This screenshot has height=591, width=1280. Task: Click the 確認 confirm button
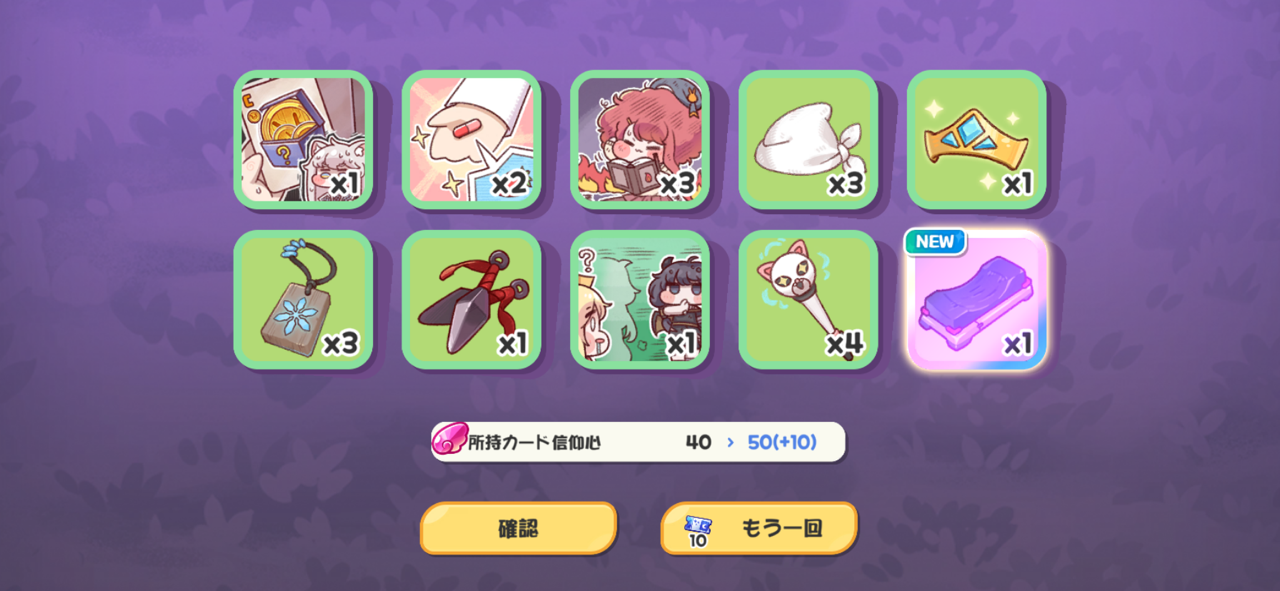pyautogui.click(x=518, y=528)
